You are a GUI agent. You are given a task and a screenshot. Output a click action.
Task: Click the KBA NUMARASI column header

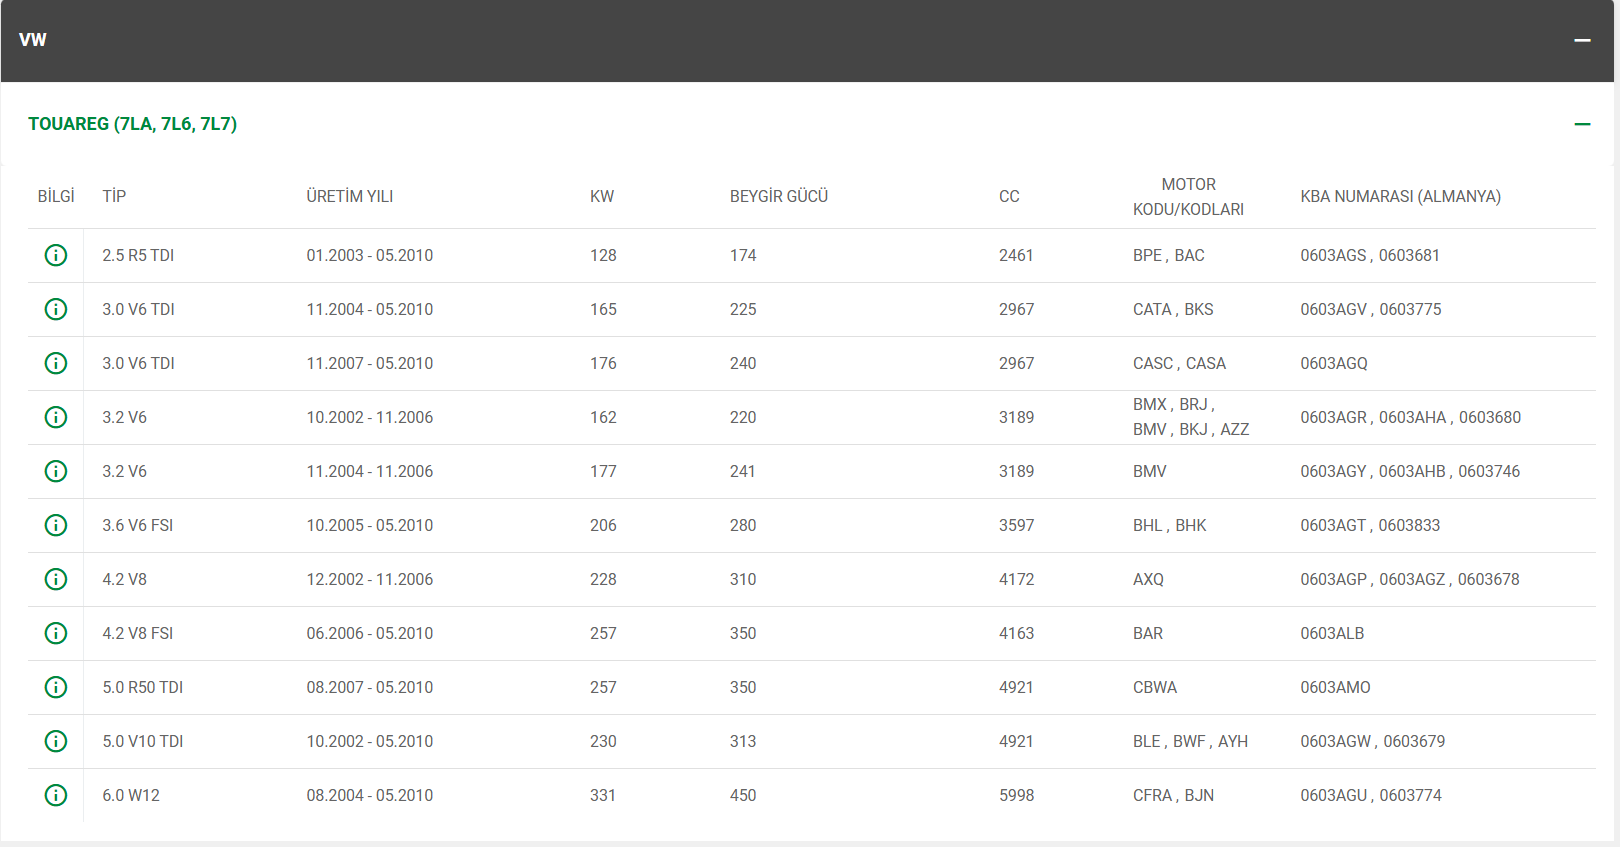(1400, 196)
